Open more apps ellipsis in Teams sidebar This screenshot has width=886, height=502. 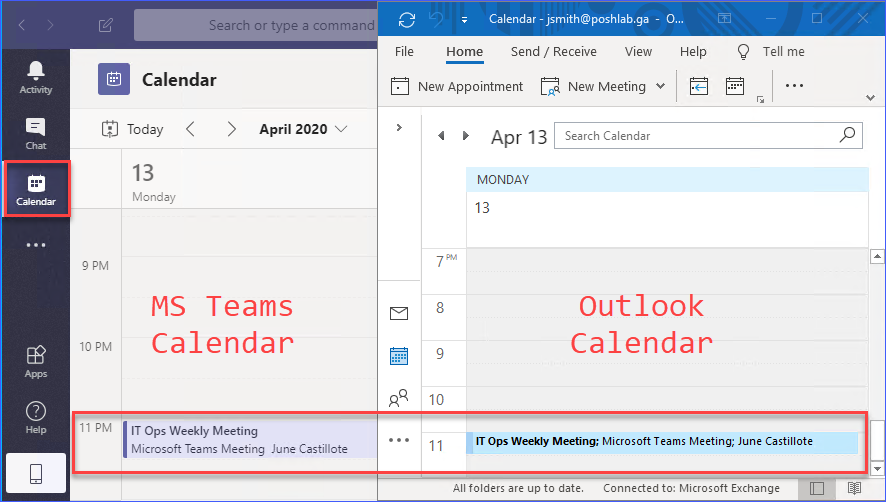point(36,245)
